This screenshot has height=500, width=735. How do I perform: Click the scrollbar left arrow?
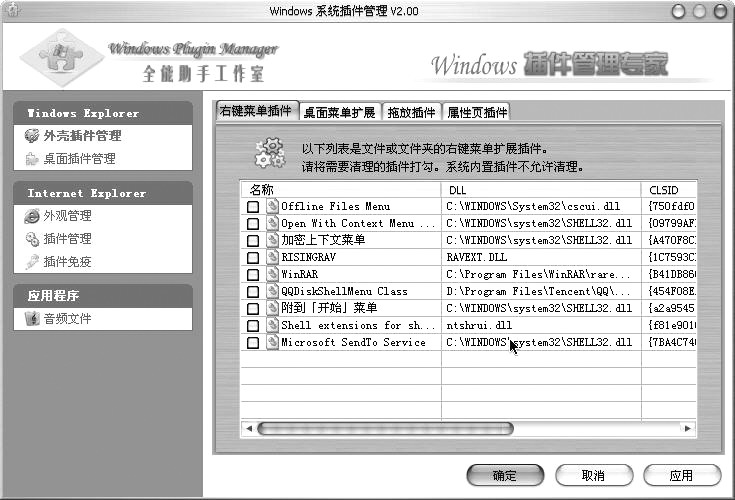click(249, 428)
